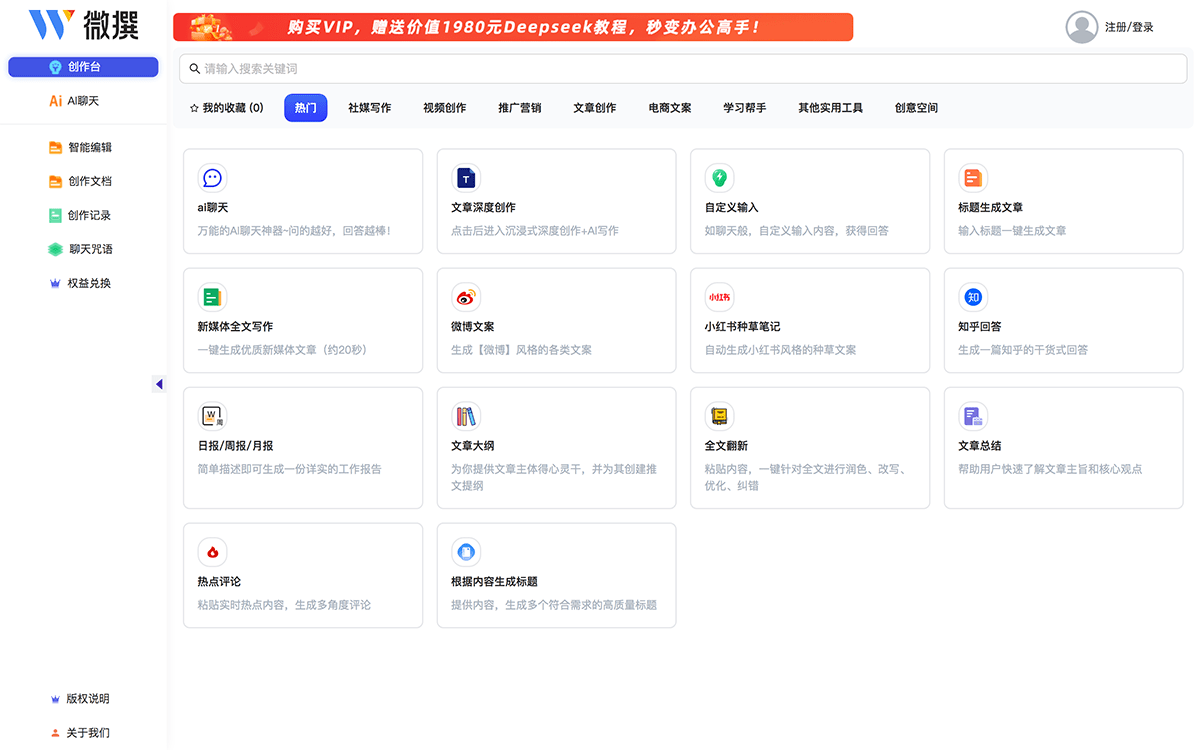Viewport: 1200px width, 750px height.
Task: Switch to the 我的收藏 favorites tab
Action: [226, 107]
